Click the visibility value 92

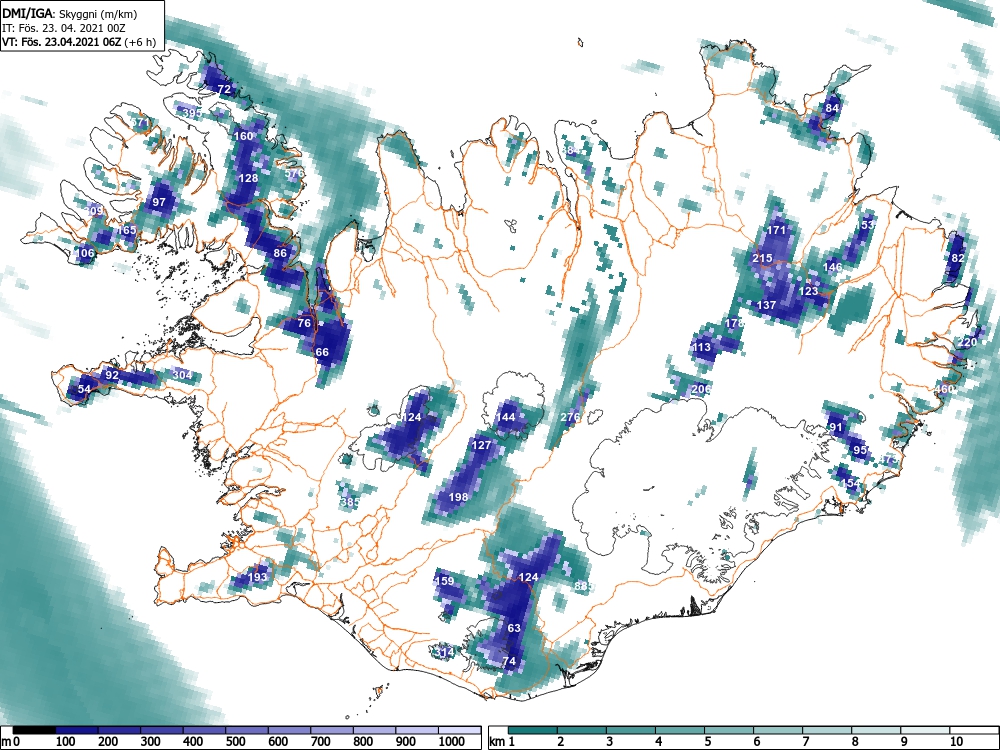pos(112,374)
